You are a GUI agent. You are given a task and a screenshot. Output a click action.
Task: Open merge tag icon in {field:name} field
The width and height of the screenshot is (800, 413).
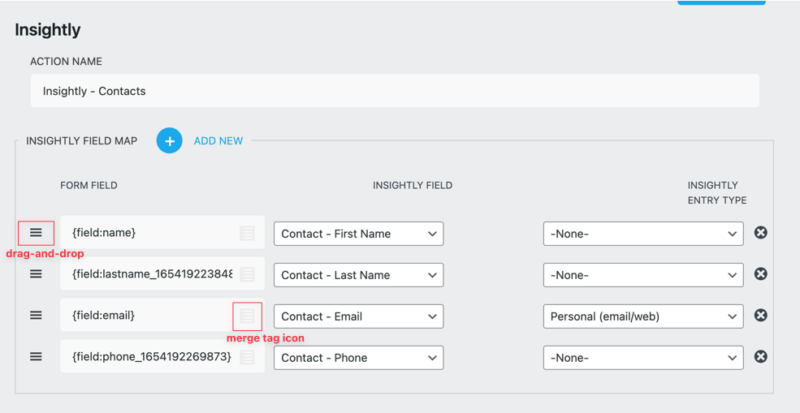click(247, 233)
